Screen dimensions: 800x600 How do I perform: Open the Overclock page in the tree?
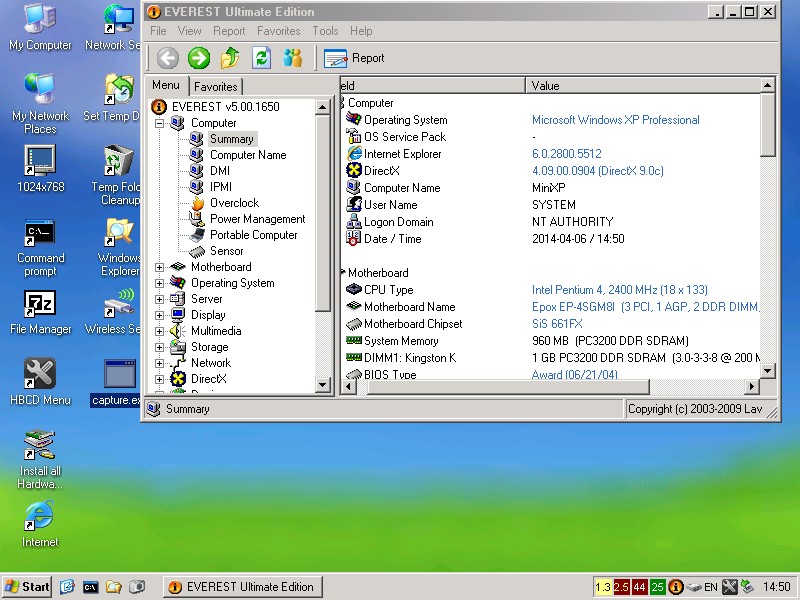click(234, 203)
